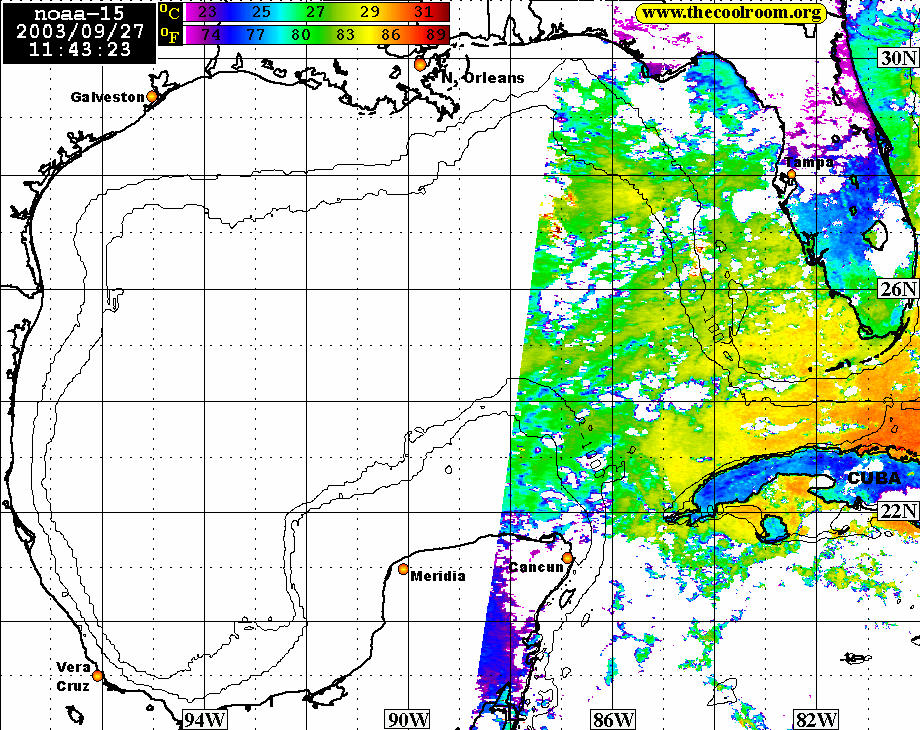Click the 23 value on Celsius scale
920x730 pixels.
[207, 12]
